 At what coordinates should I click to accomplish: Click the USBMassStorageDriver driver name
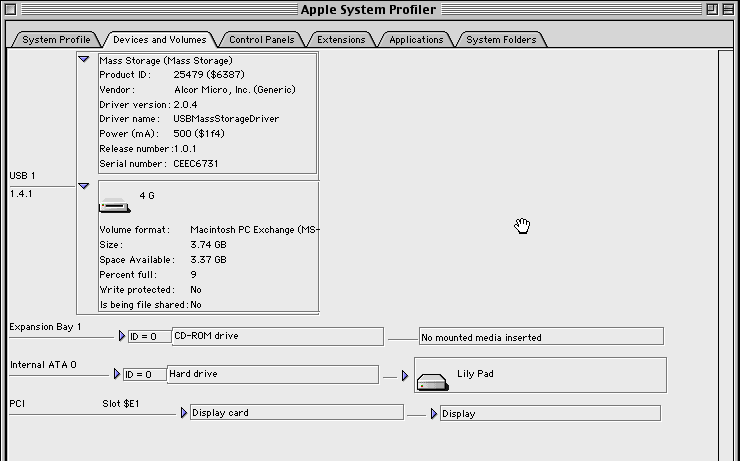[x=226, y=119]
